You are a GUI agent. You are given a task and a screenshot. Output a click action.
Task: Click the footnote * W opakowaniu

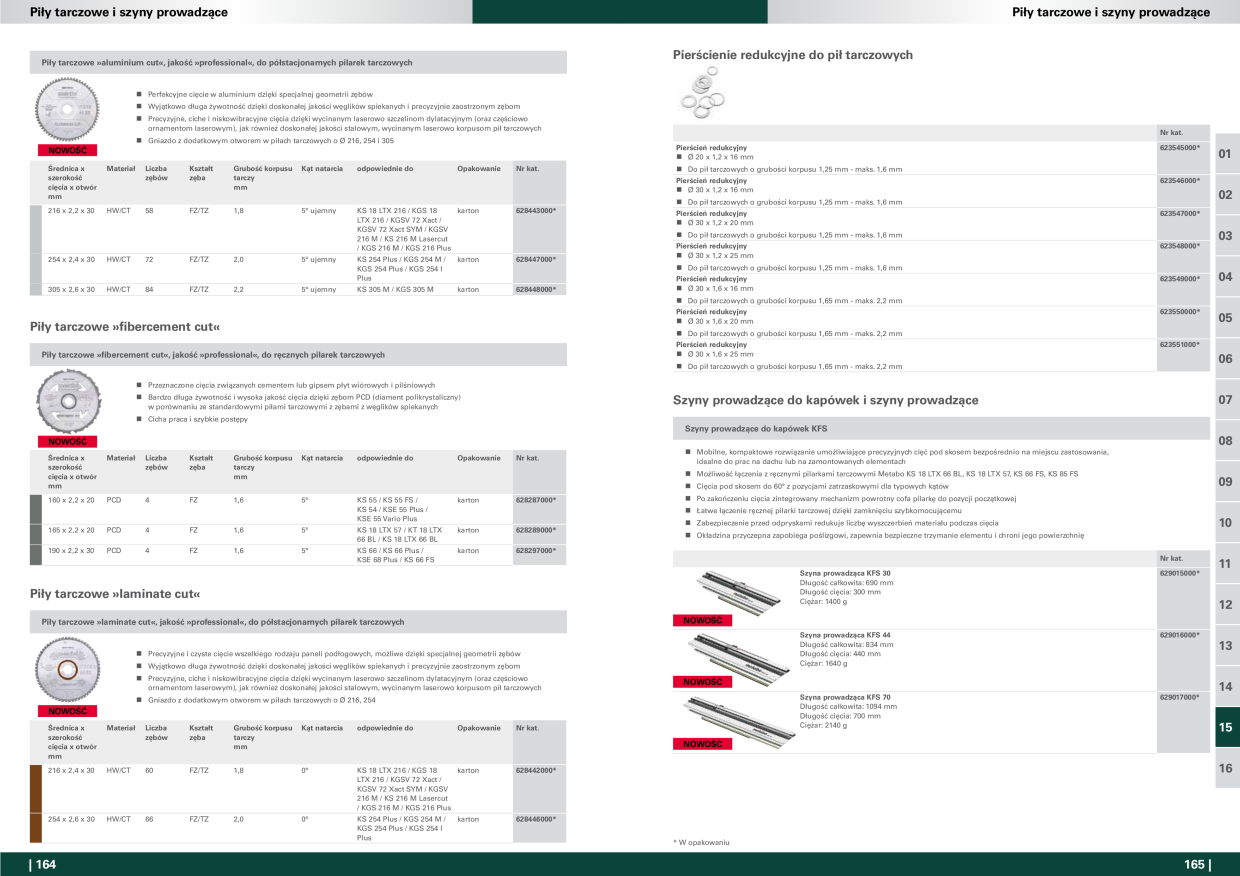(701, 842)
